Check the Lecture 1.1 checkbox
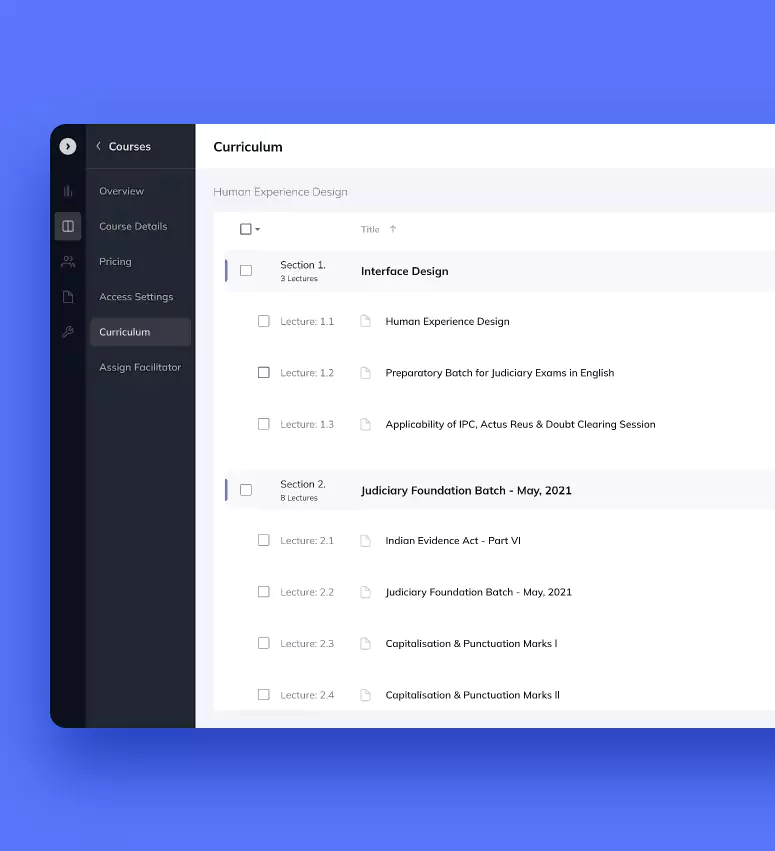The width and height of the screenshot is (775, 851). [264, 321]
